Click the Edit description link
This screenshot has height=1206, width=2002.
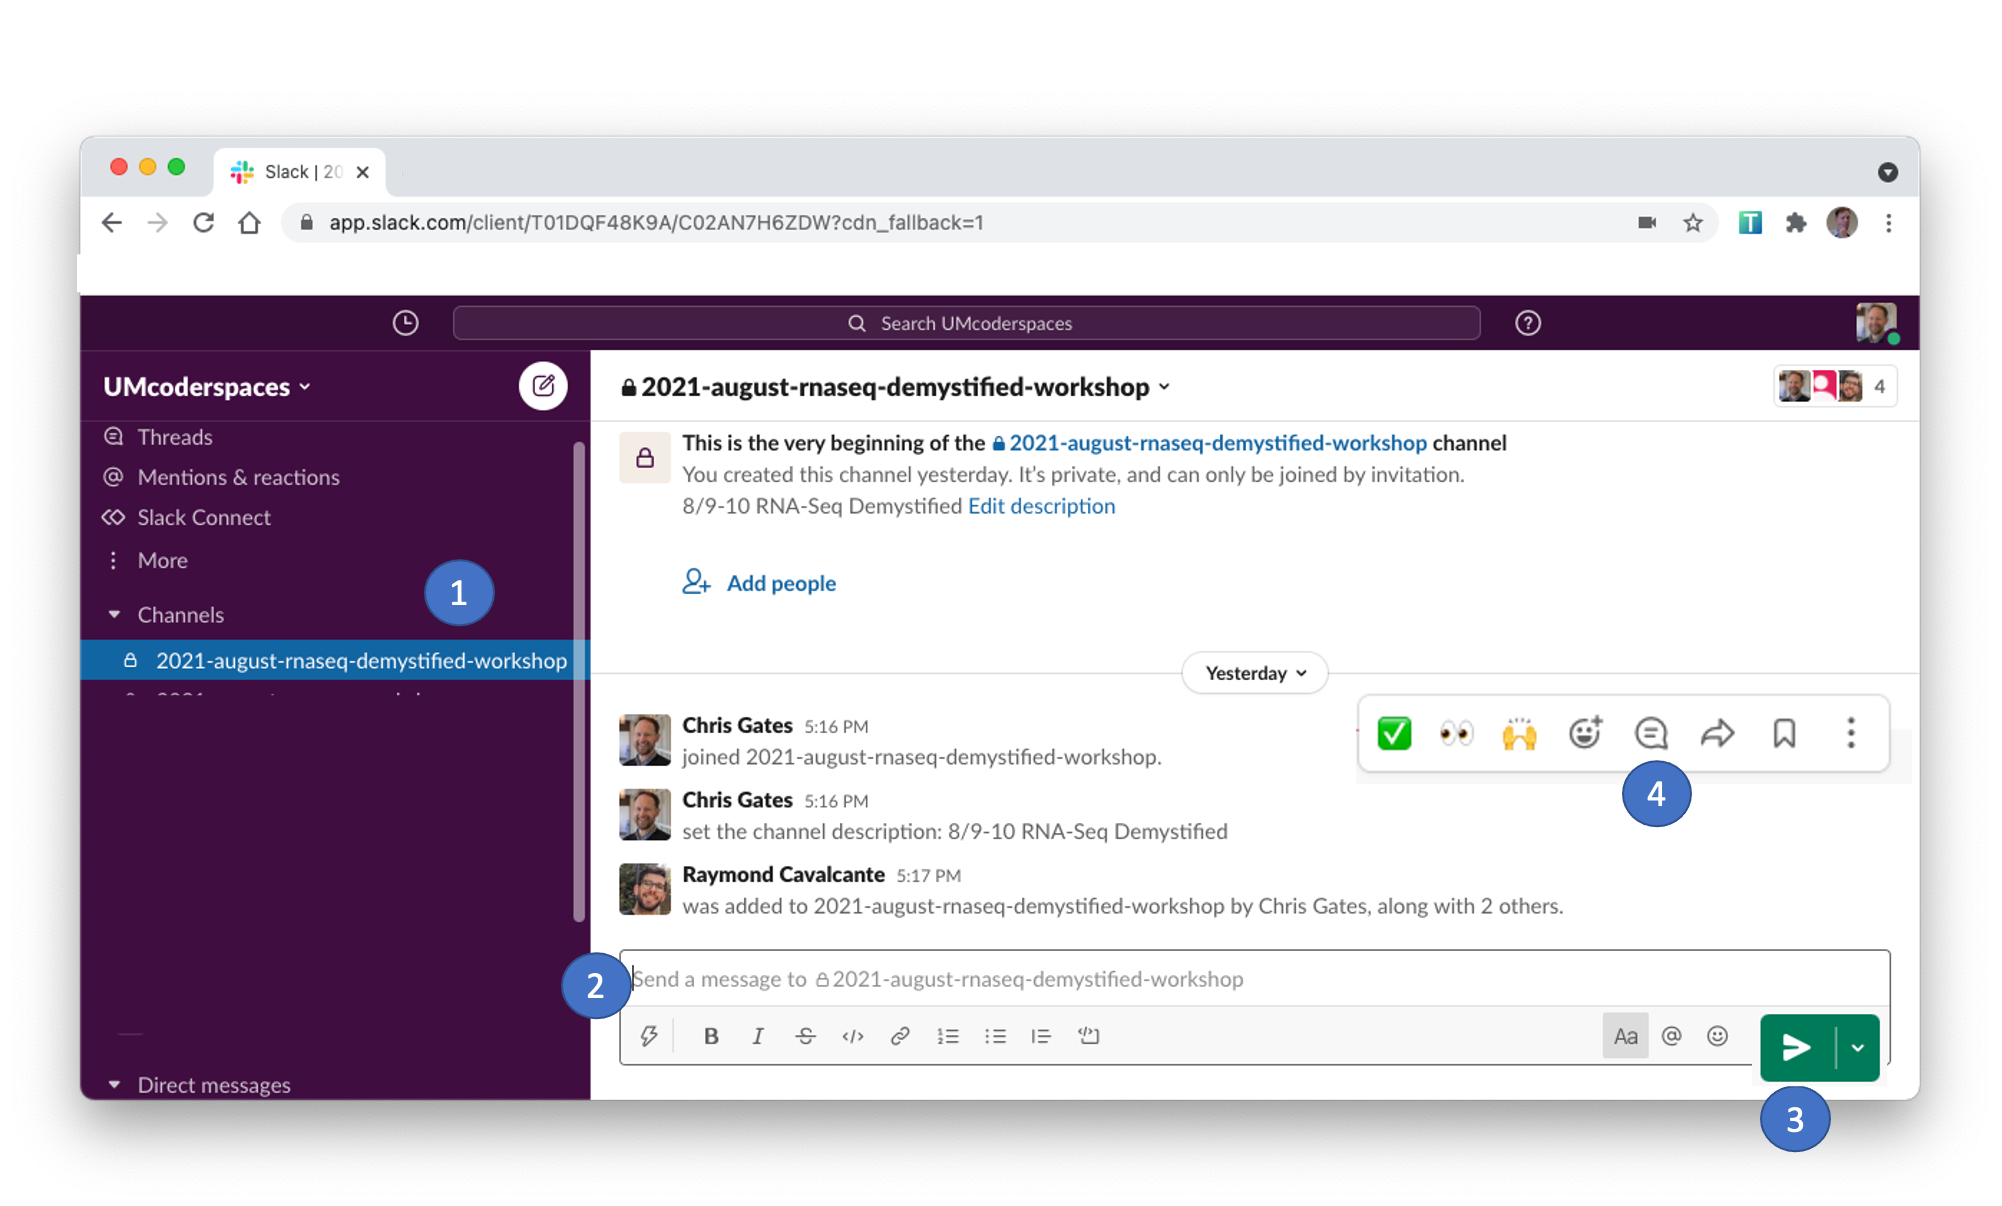pos(1041,505)
